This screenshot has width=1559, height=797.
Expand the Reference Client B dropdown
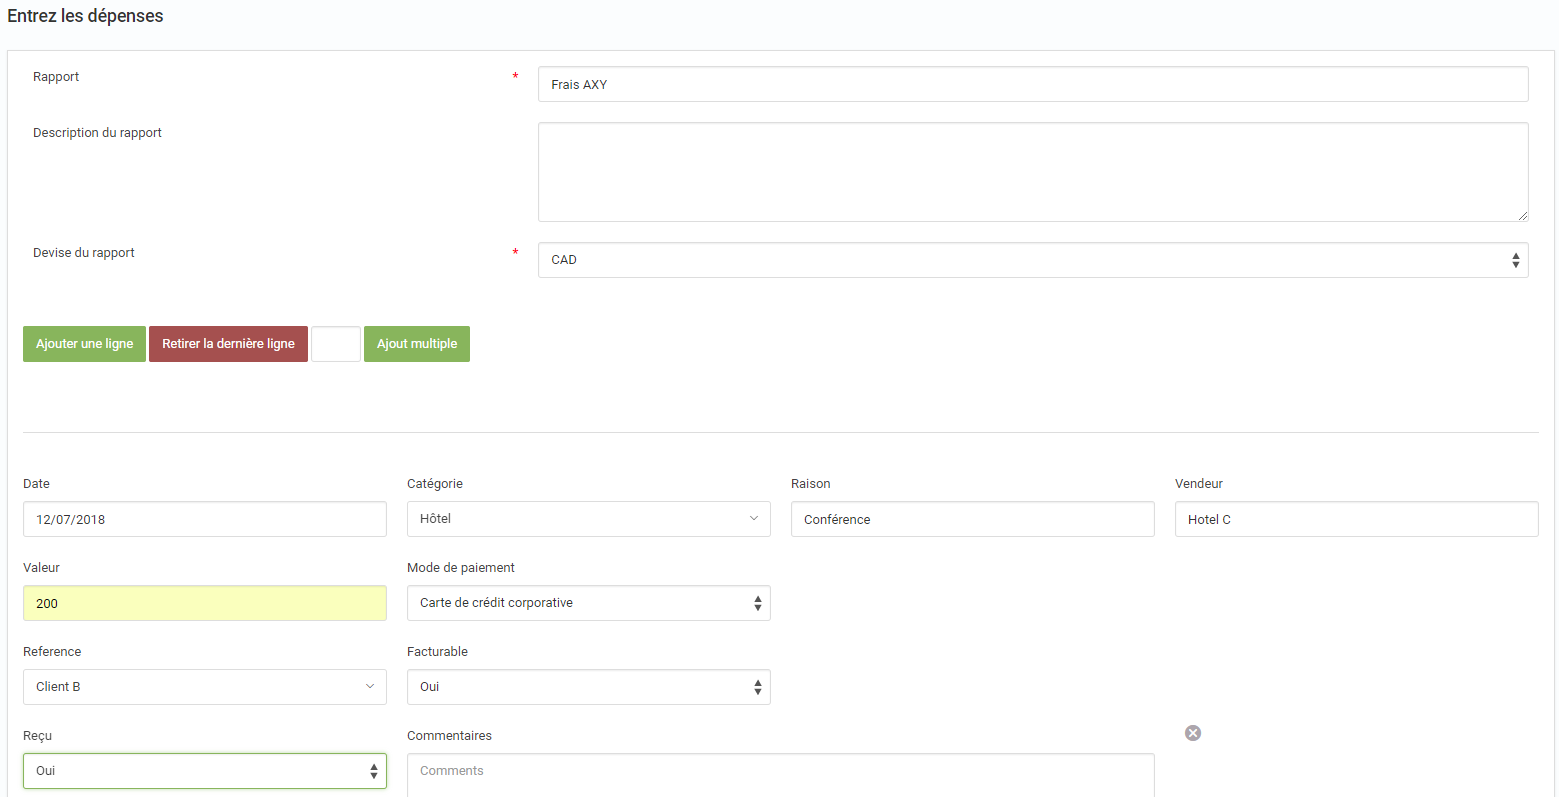pyautogui.click(x=204, y=687)
